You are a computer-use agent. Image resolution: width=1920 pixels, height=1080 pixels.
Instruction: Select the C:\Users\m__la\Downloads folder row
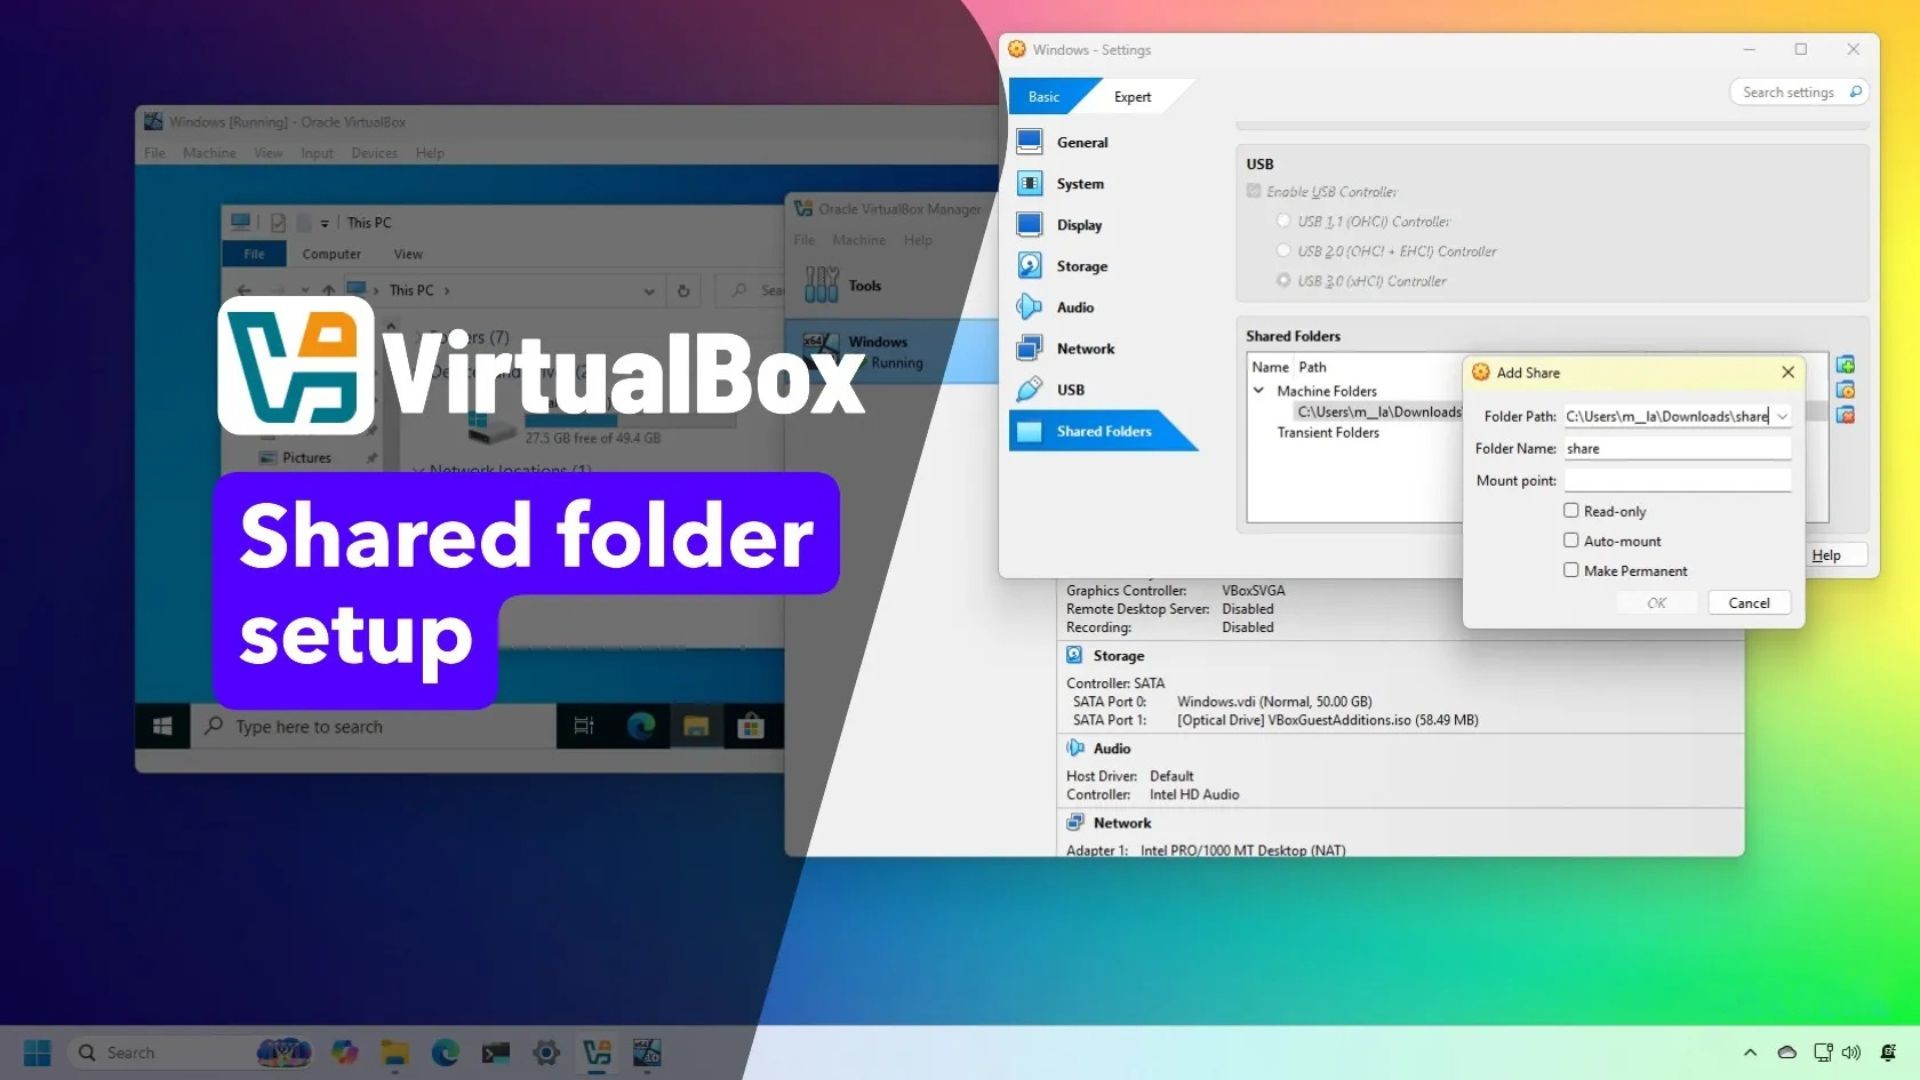1378,412
